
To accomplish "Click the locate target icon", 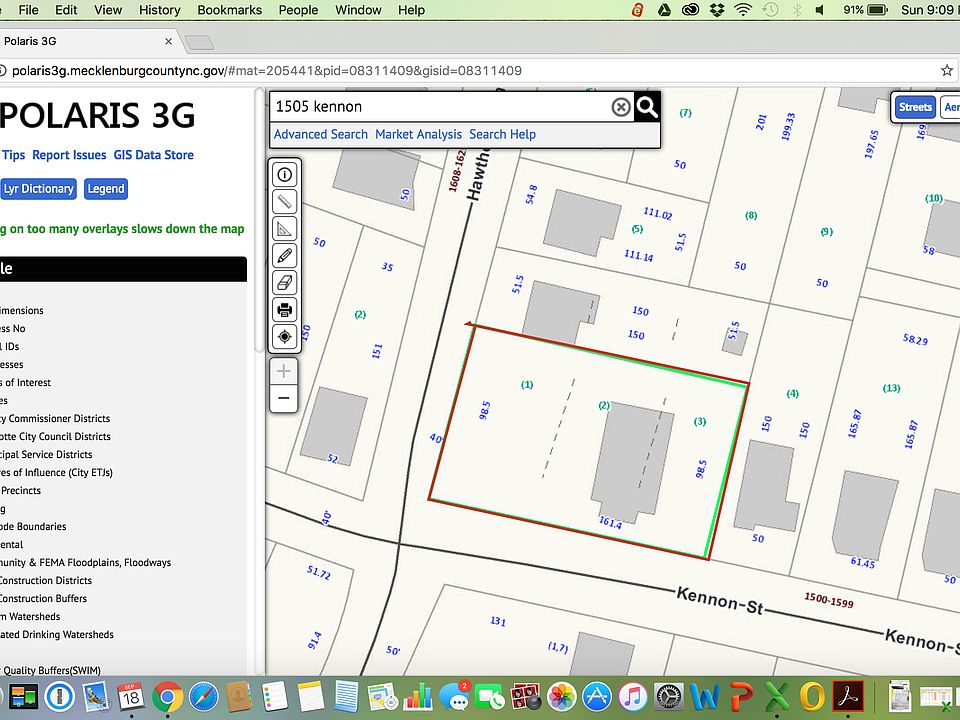I will pos(285,337).
